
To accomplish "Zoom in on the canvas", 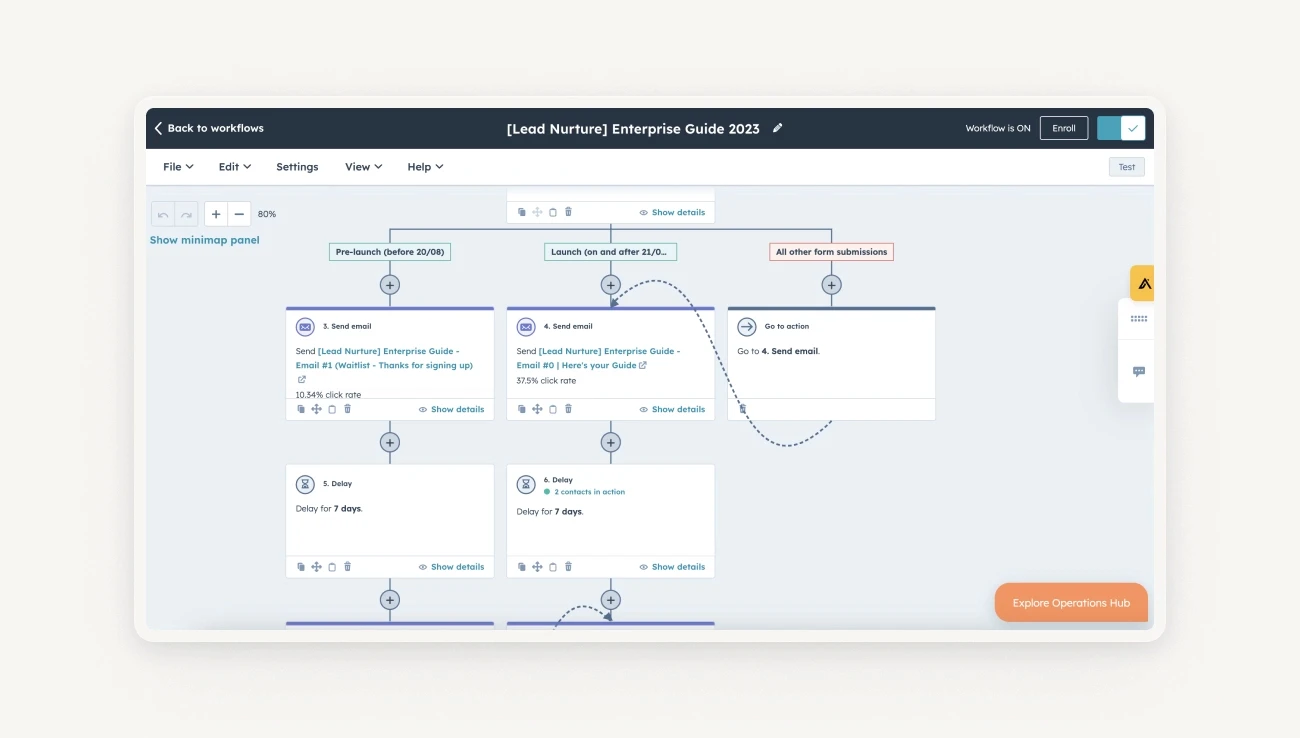I will (x=216, y=214).
